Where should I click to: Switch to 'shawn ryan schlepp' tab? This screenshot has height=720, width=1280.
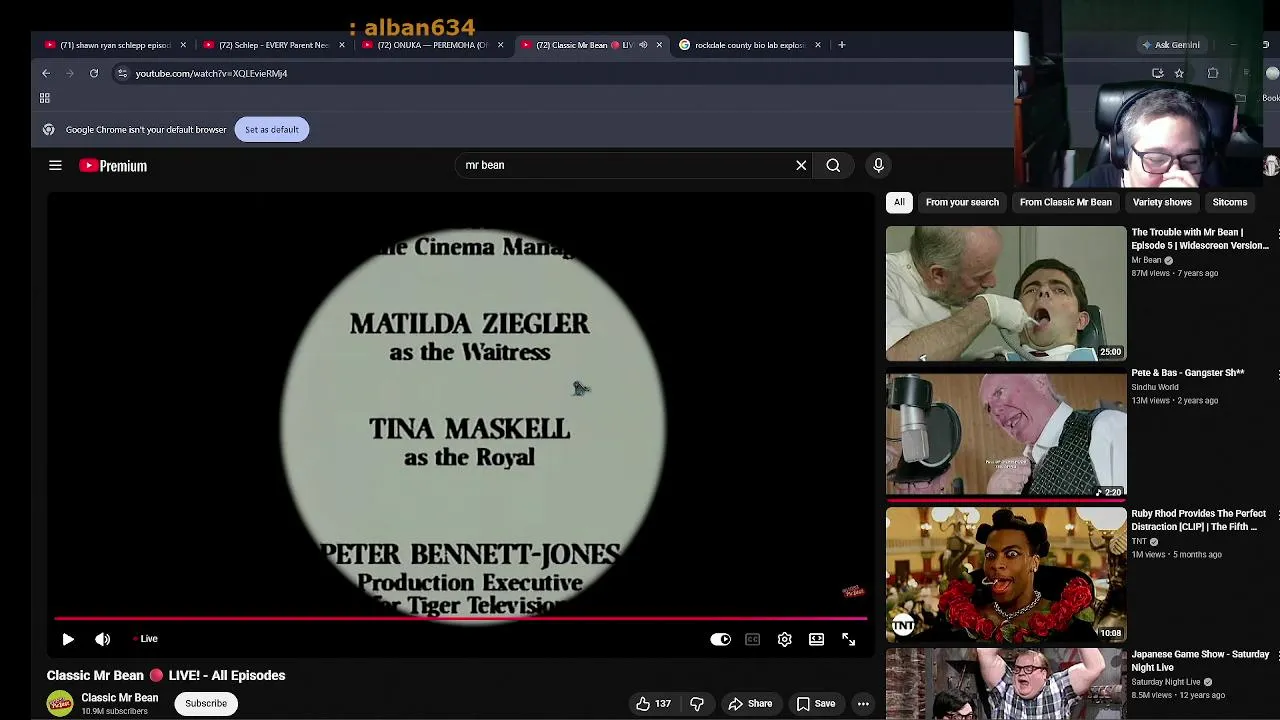point(115,45)
